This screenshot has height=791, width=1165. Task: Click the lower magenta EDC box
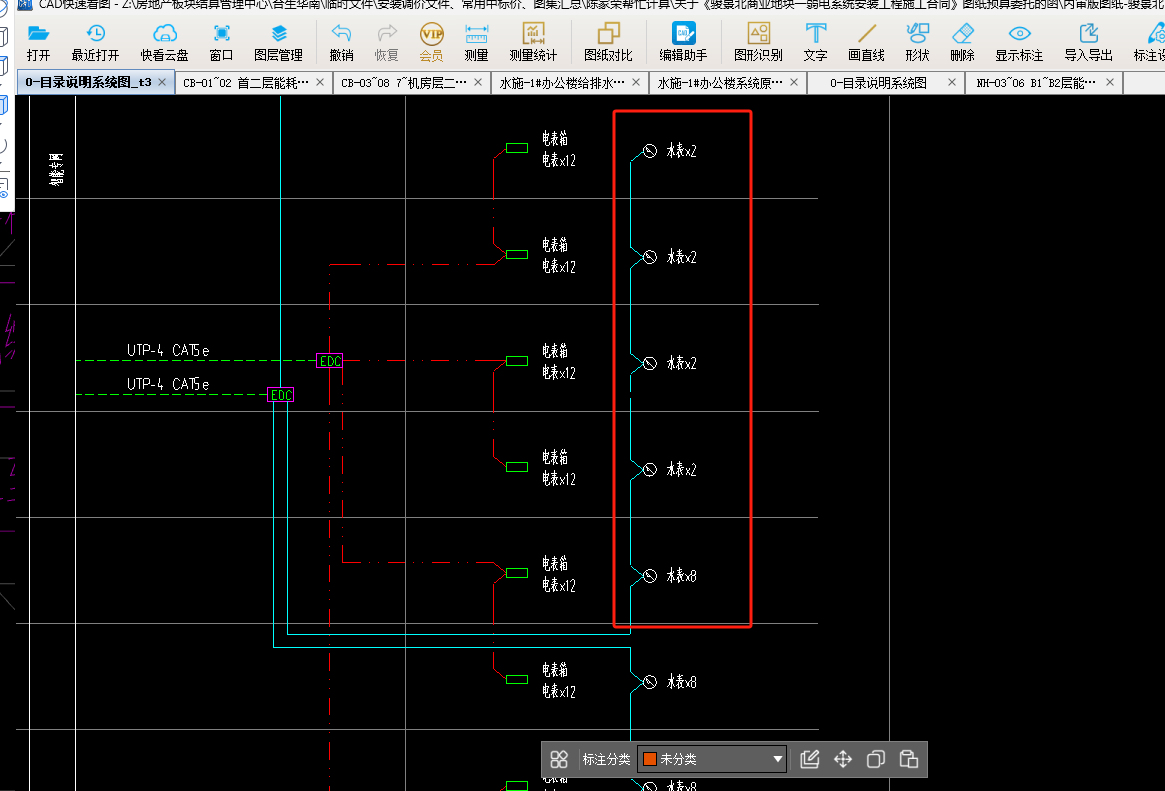tap(281, 395)
